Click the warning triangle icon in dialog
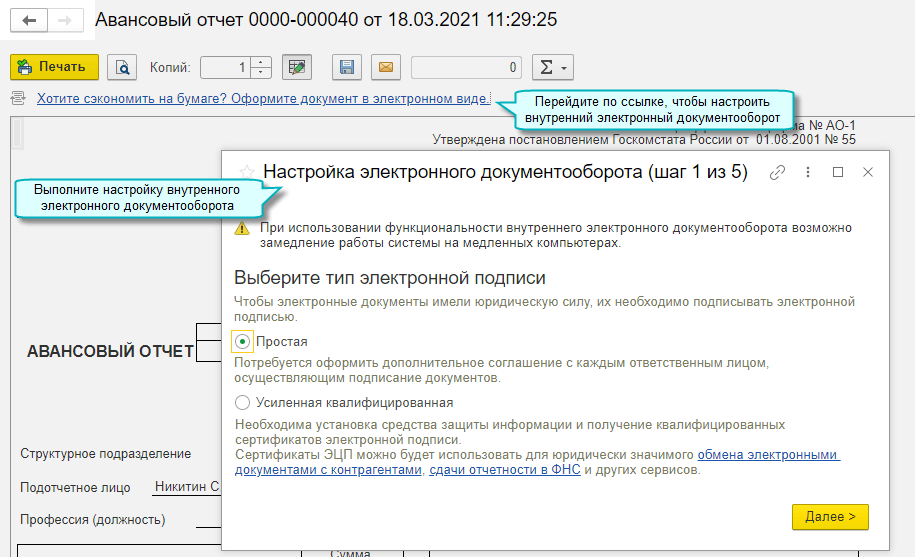The height and width of the screenshot is (557, 915). tap(242, 229)
